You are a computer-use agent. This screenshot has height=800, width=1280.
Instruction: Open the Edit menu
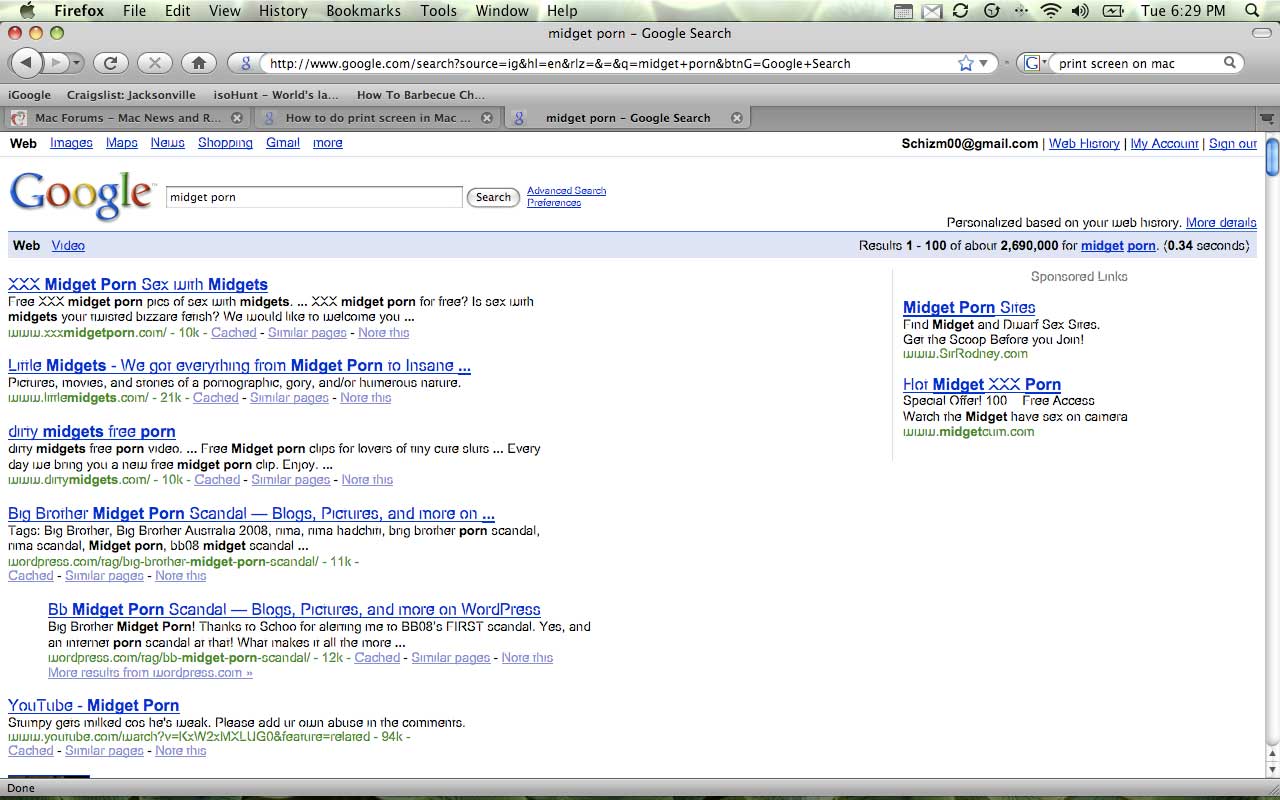pos(178,11)
